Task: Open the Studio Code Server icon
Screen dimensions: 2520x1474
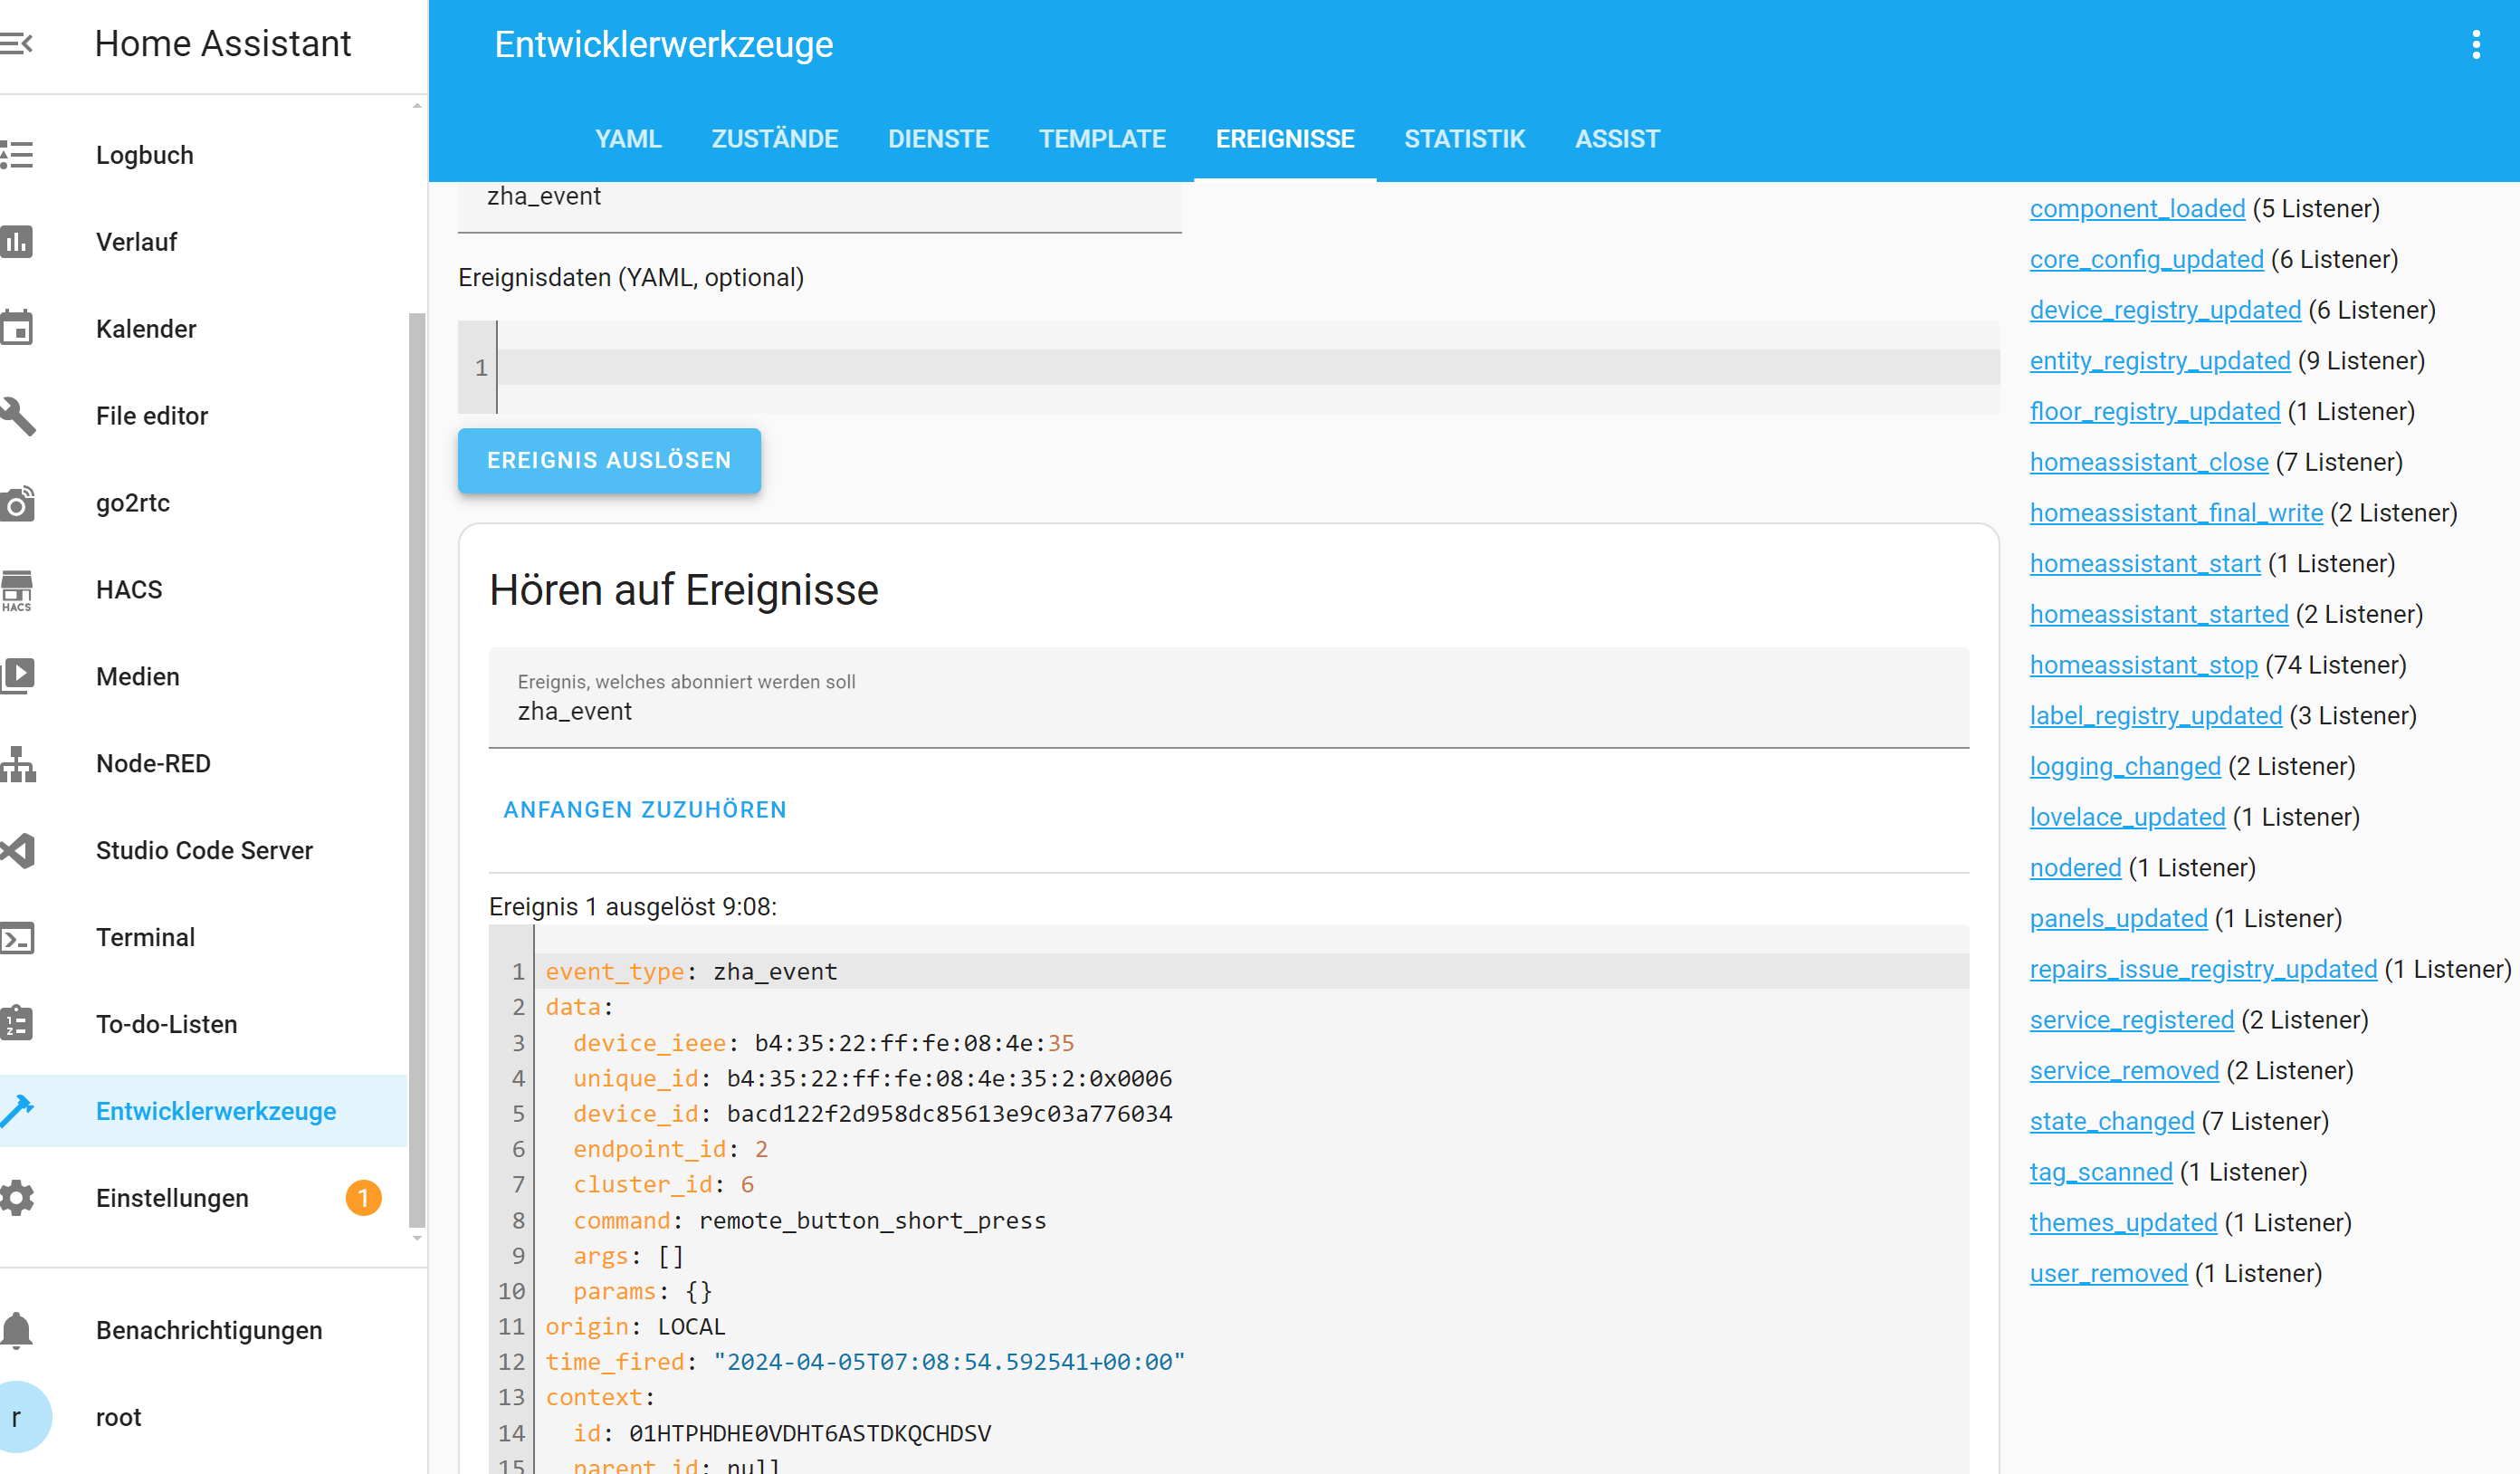Action: 17,851
